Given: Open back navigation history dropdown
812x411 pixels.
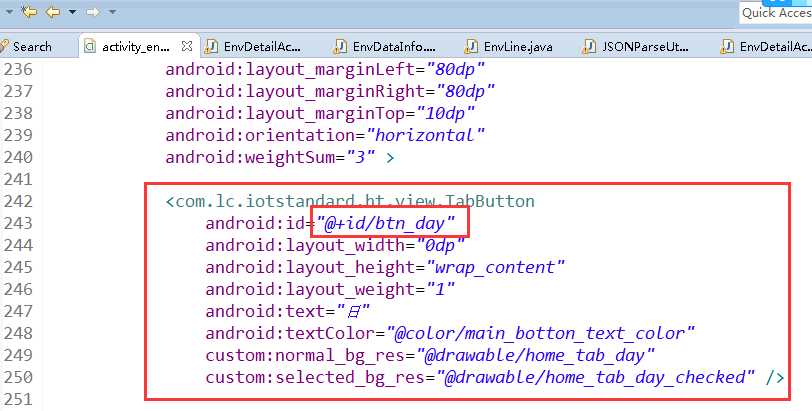Looking at the screenshot, I should [x=72, y=11].
